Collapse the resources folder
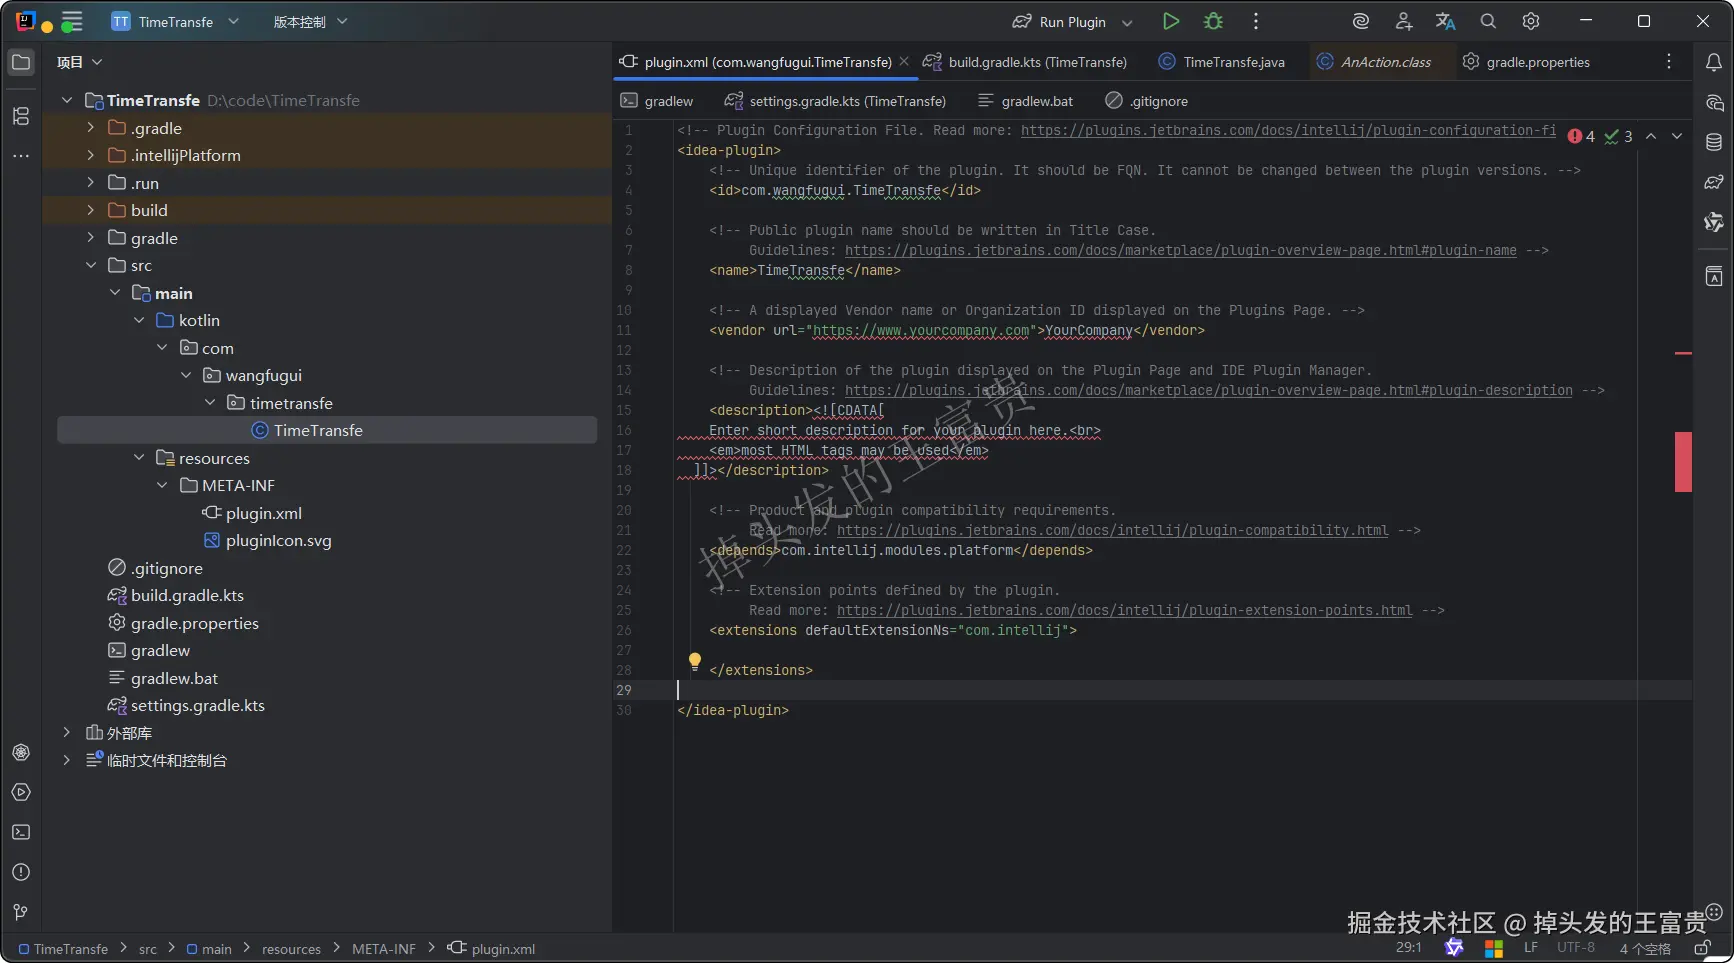Screen dimensions: 1734x963 pyautogui.click(x=139, y=458)
